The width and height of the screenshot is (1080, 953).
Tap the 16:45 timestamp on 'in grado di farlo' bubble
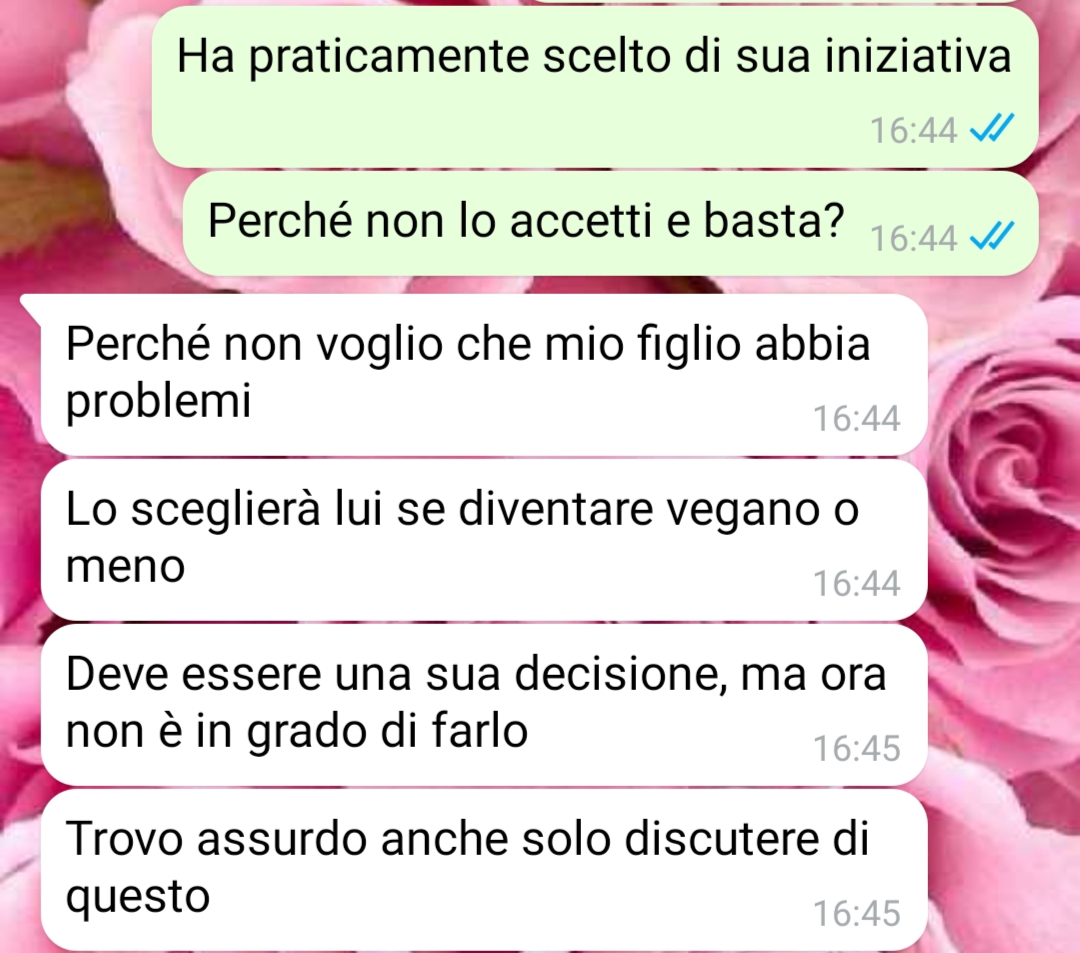pyautogui.click(x=856, y=748)
